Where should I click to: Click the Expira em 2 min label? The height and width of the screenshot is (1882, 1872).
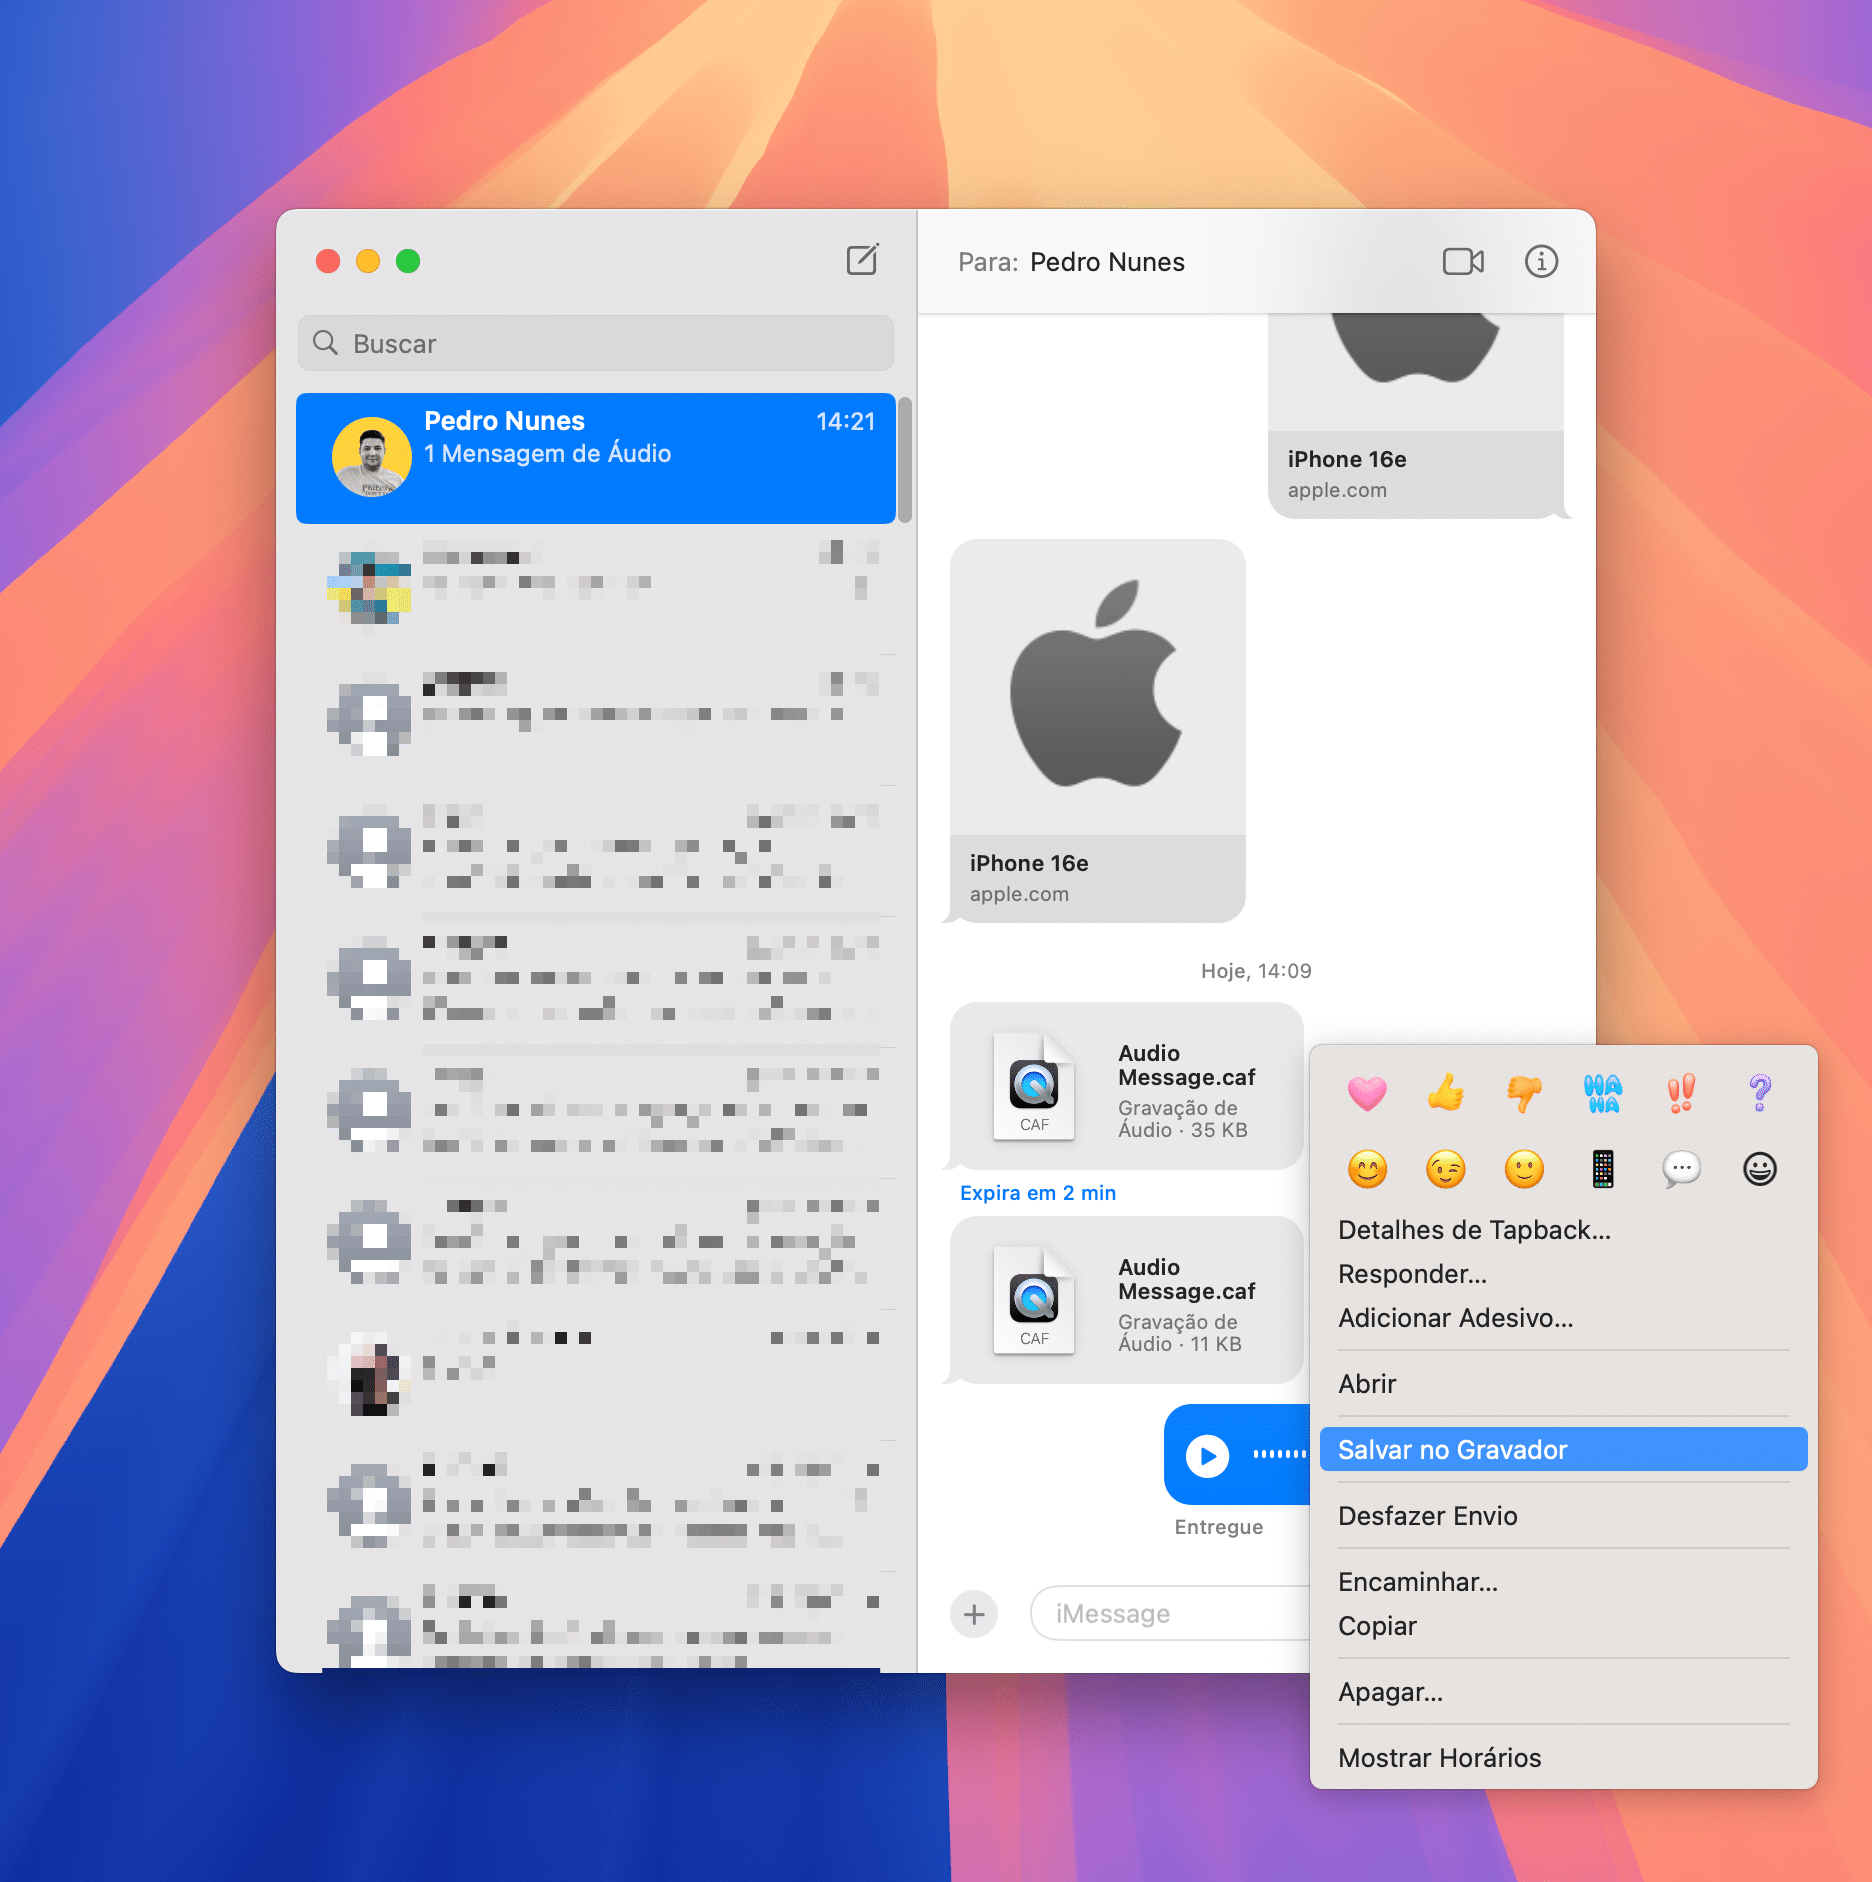tap(1038, 1193)
